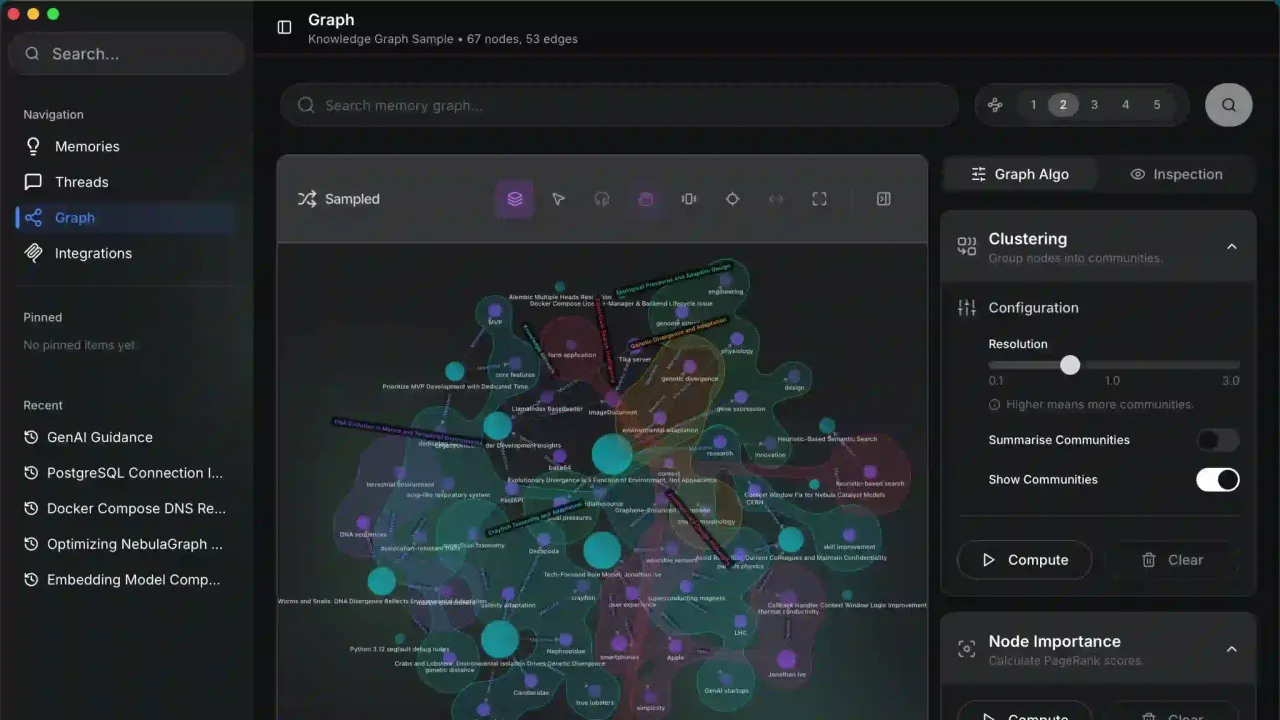Select the pointer cursor tool

(x=559, y=199)
